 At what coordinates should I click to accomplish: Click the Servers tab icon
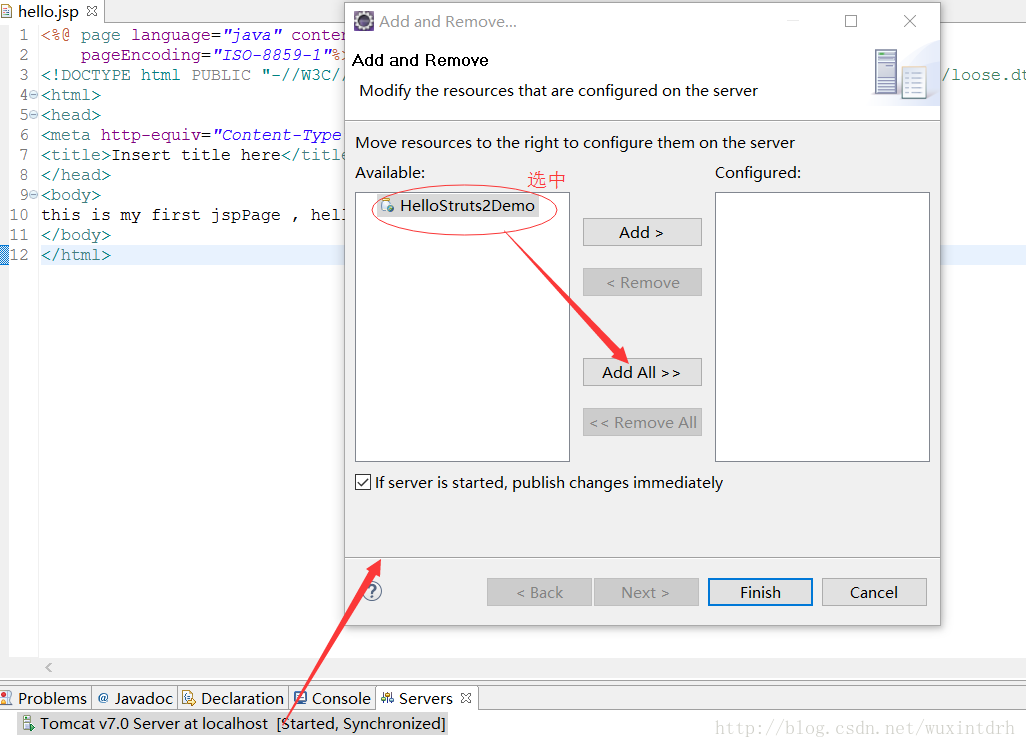tap(387, 698)
